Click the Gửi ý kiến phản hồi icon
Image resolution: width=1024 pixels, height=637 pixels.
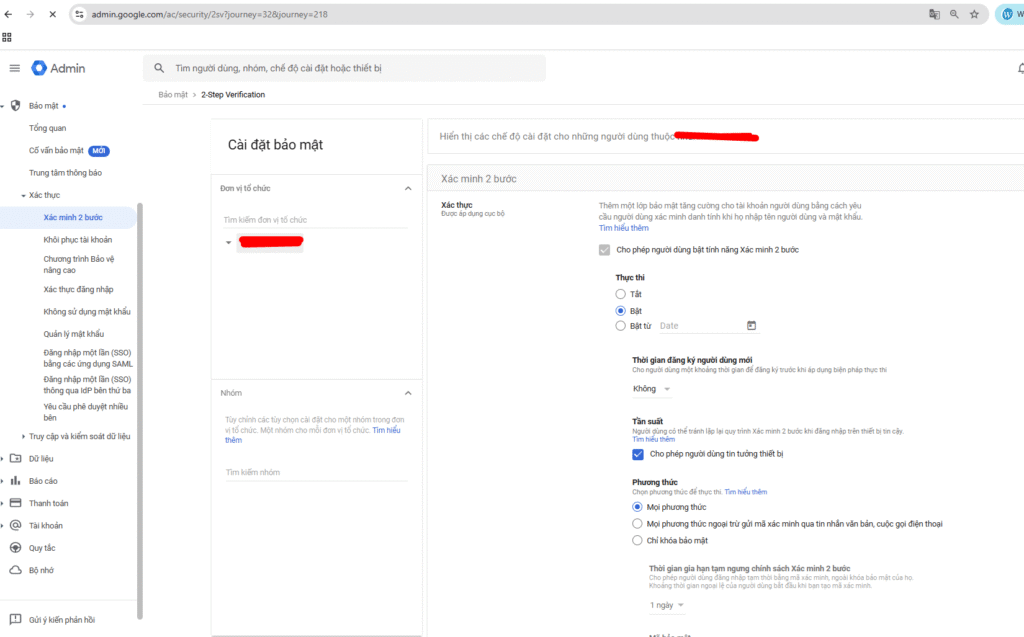[x=15, y=620]
